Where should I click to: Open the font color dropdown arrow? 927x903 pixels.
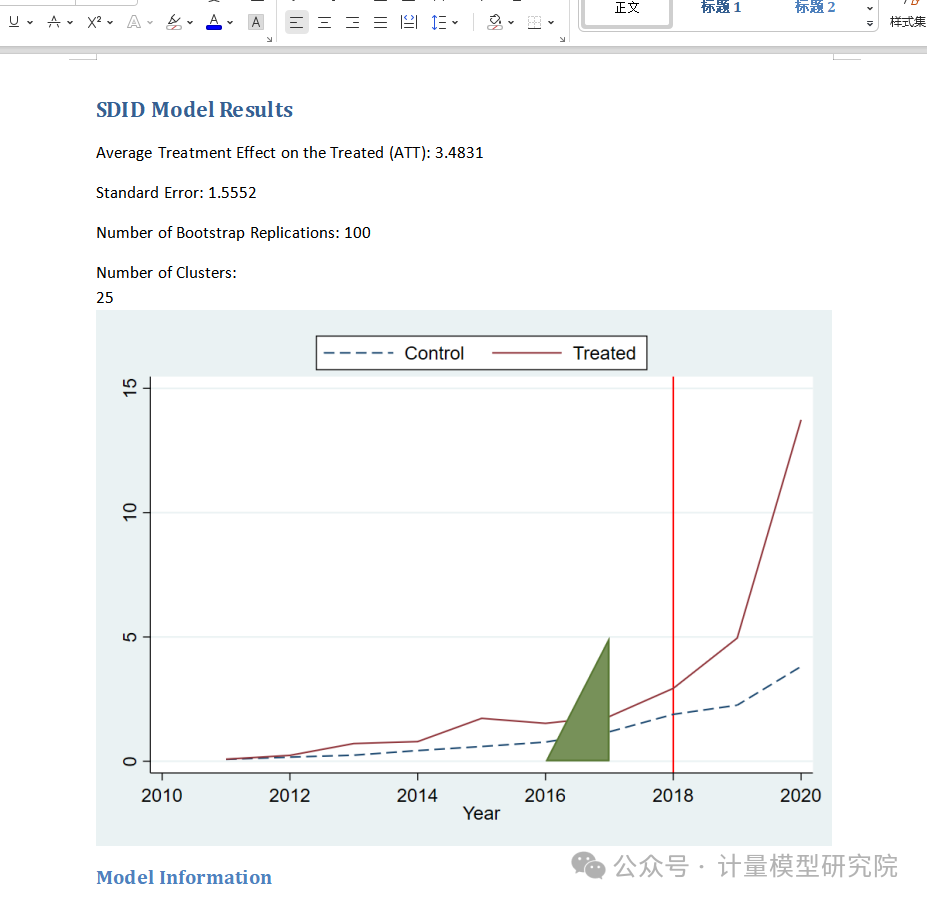[x=230, y=23]
